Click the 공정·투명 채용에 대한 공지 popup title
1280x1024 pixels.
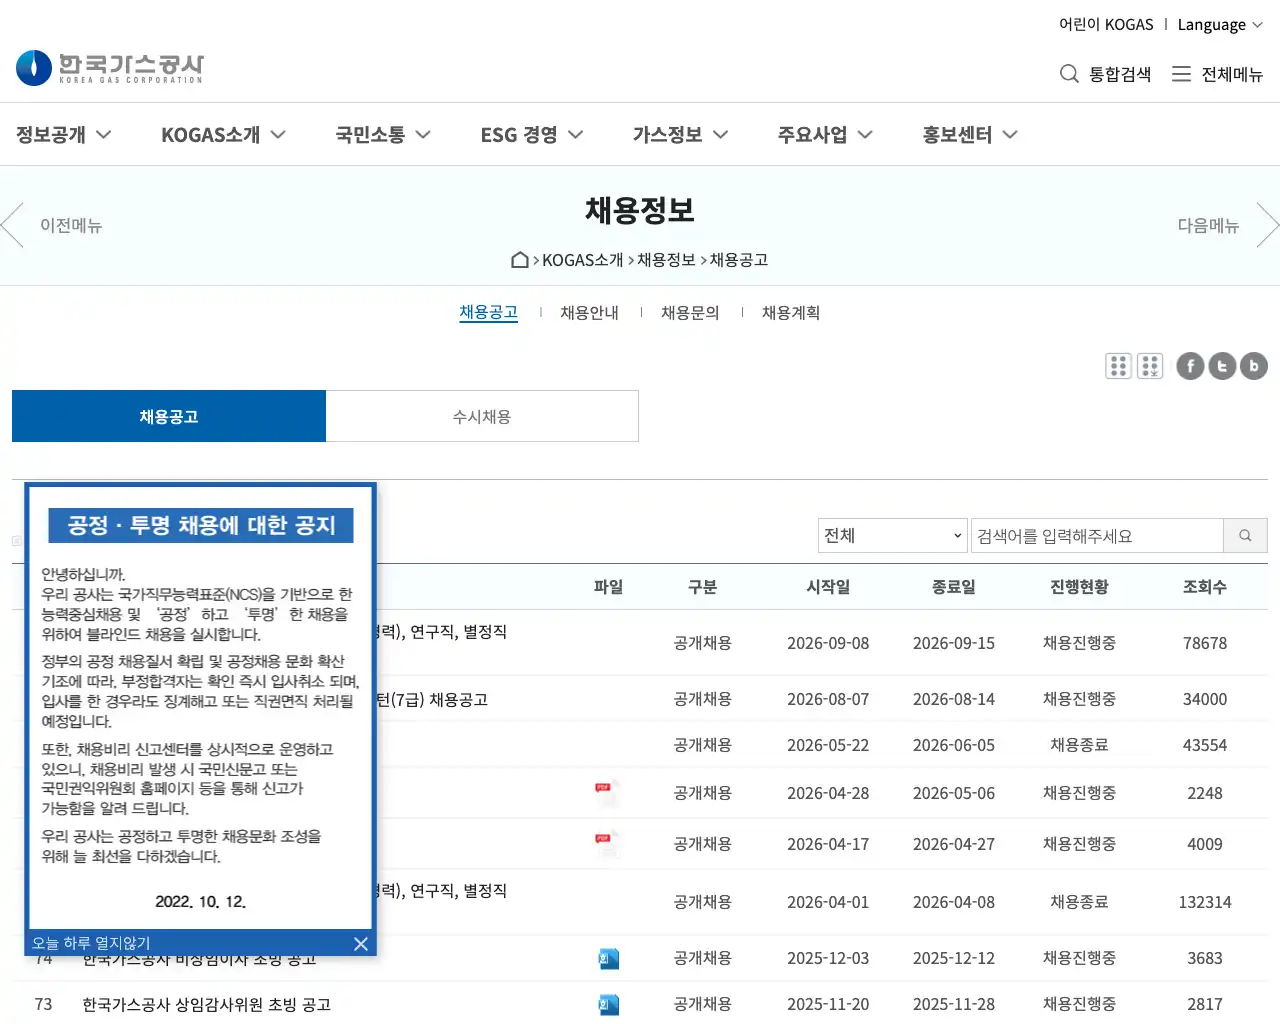click(x=201, y=525)
